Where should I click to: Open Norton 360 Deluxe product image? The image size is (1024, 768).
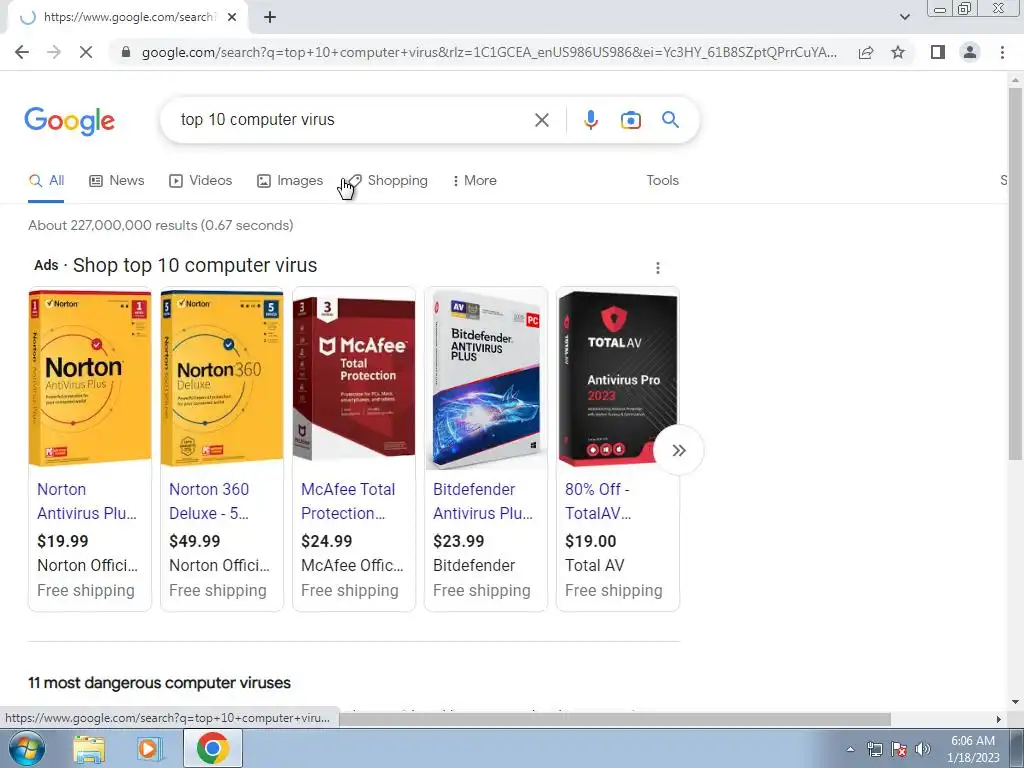pyautogui.click(x=222, y=379)
